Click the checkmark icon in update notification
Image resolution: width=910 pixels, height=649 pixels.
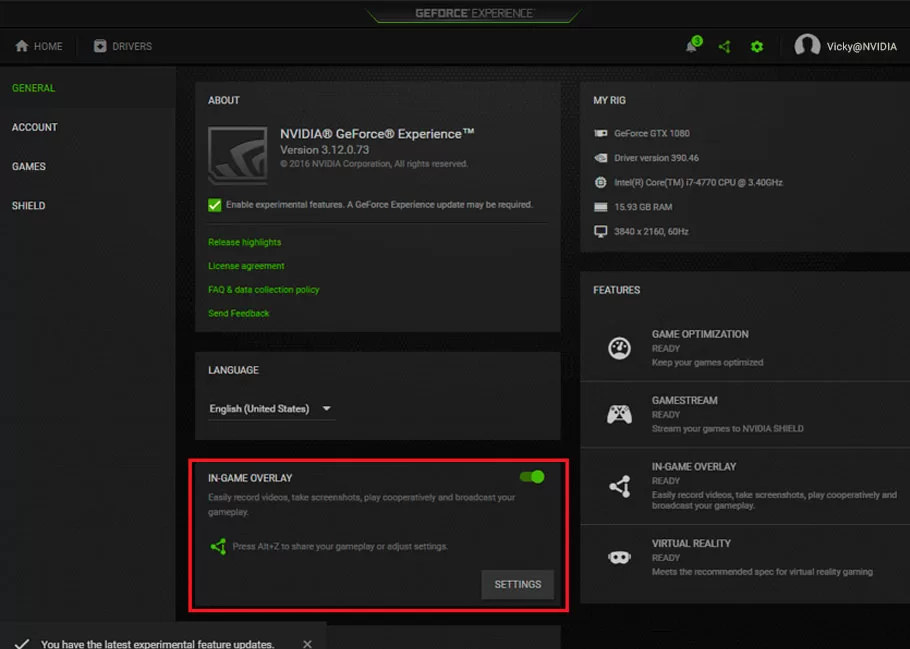[x=21, y=643]
